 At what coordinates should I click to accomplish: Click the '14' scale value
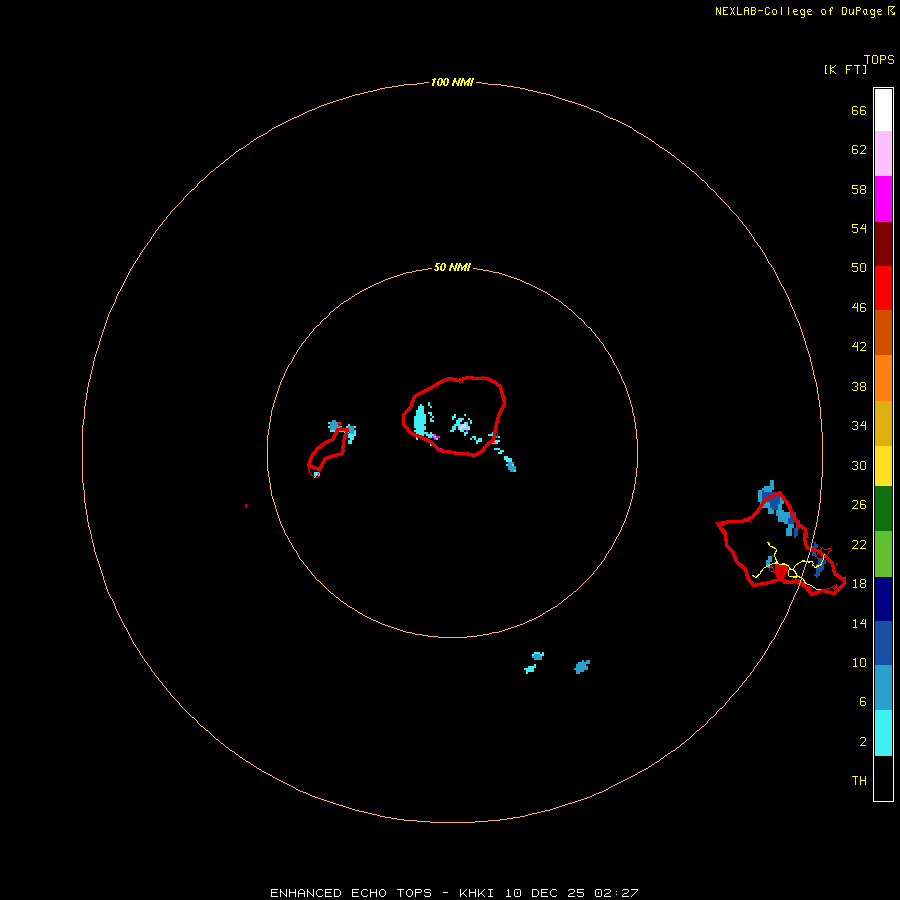pos(859,623)
